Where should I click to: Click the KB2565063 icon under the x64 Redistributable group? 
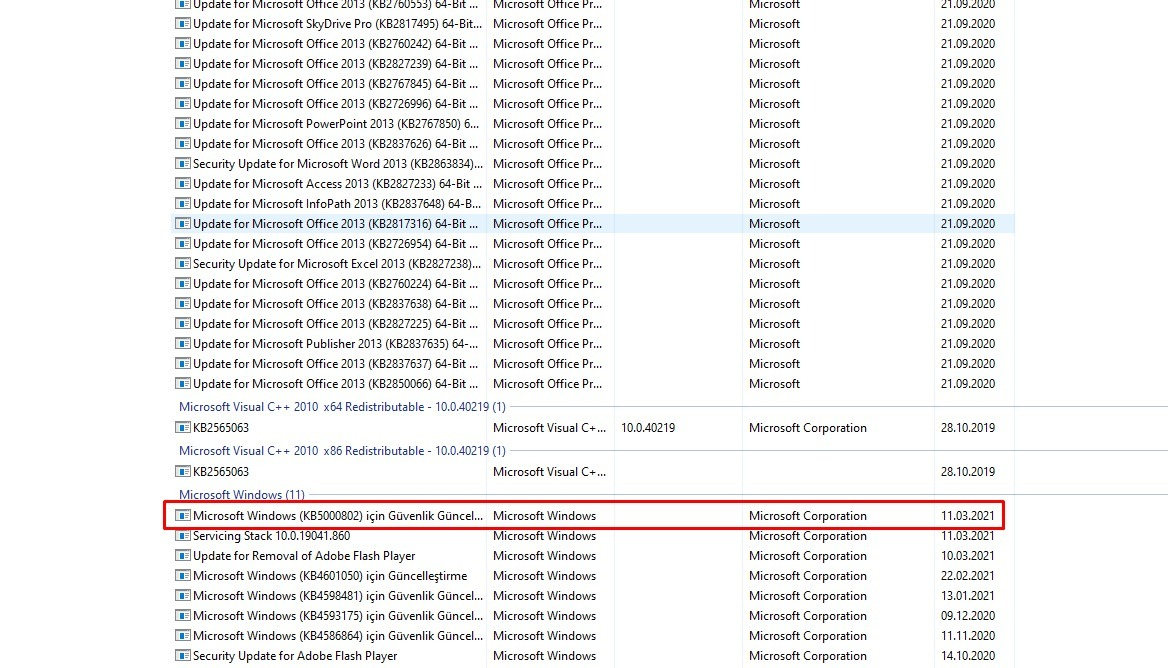pyautogui.click(x=182, y=427)
